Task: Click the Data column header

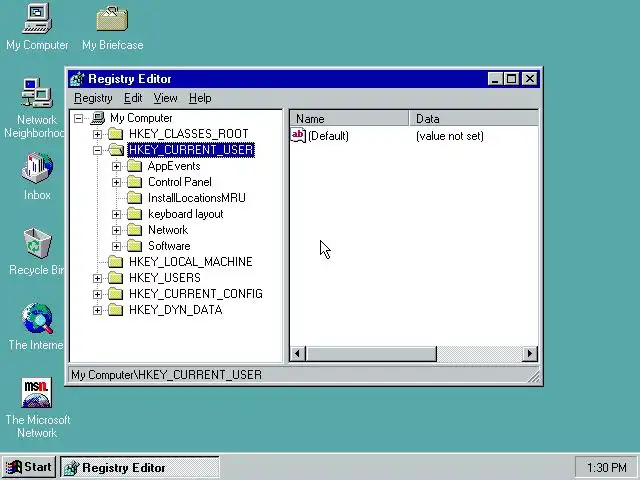Action: tap(473, 118)
